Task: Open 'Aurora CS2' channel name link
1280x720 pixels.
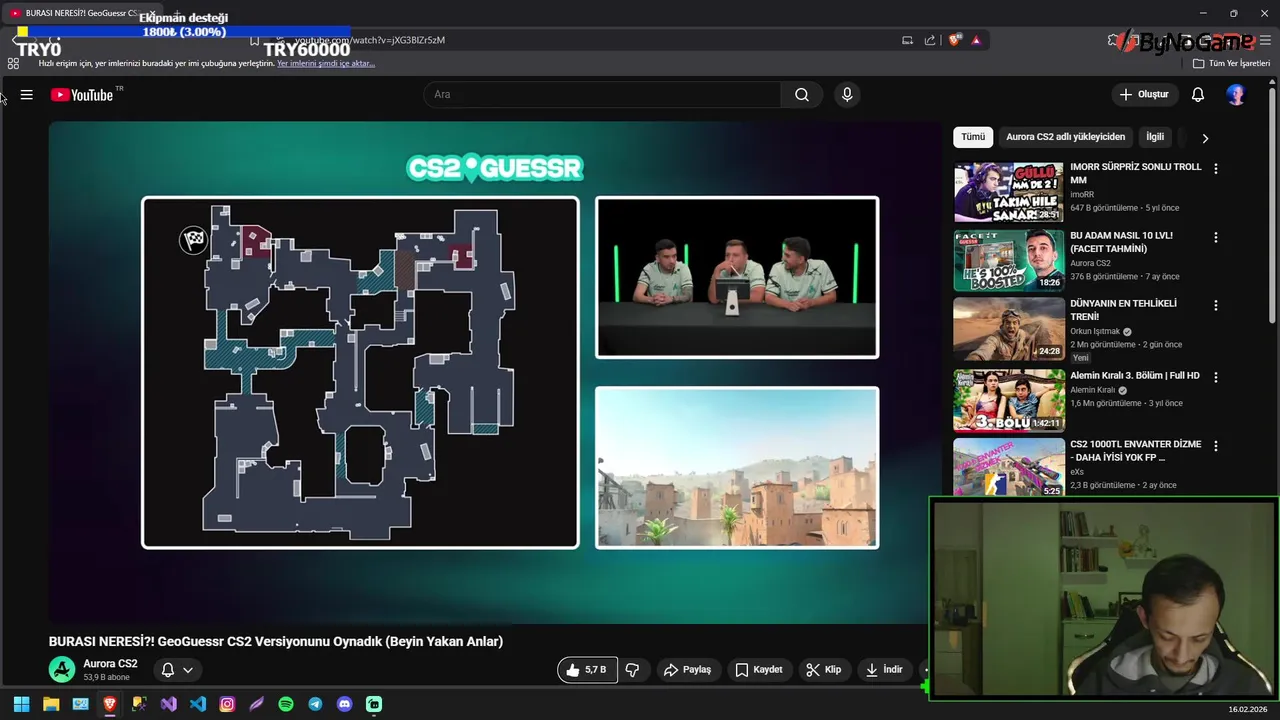Action: (110, 664)
